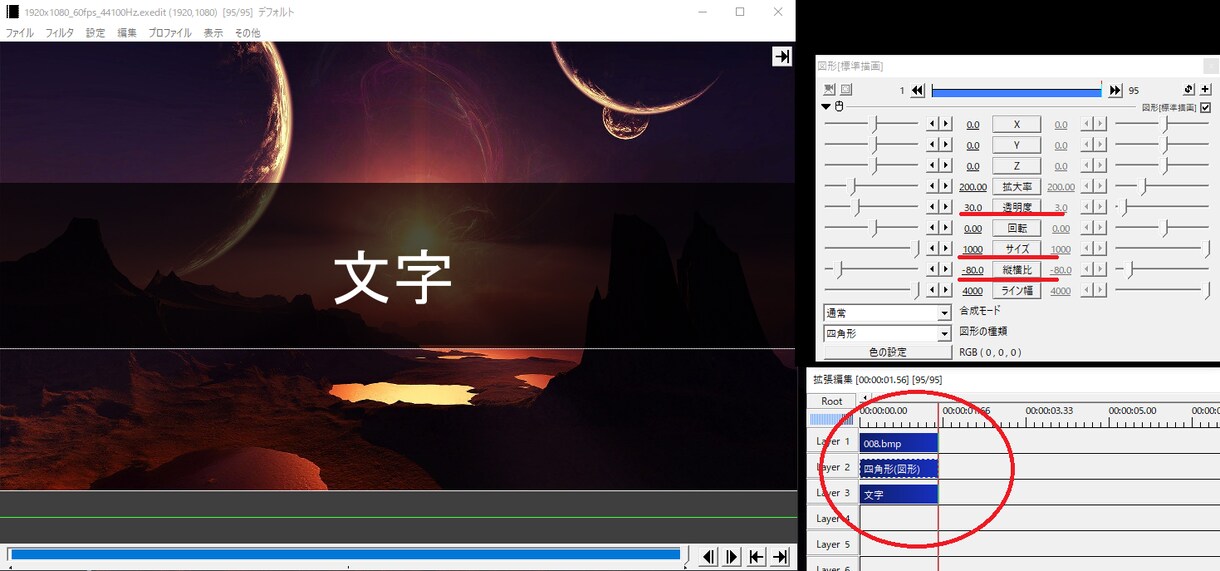1220x571 pixels.
Task: Click the X movement mode button
Action: [1017, 124]
